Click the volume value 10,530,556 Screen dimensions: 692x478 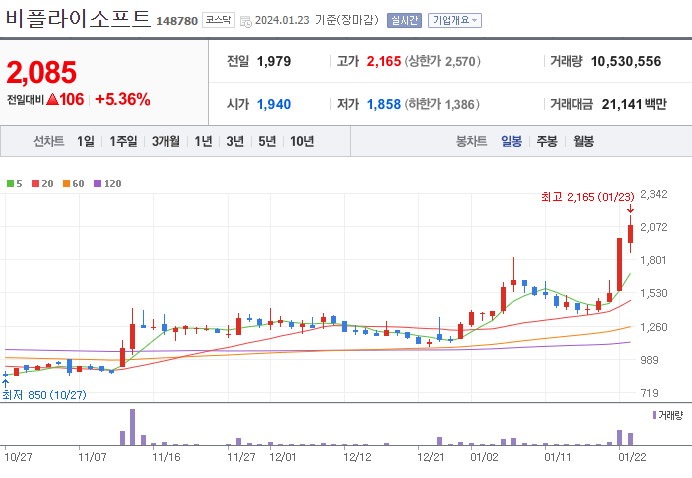626,61
